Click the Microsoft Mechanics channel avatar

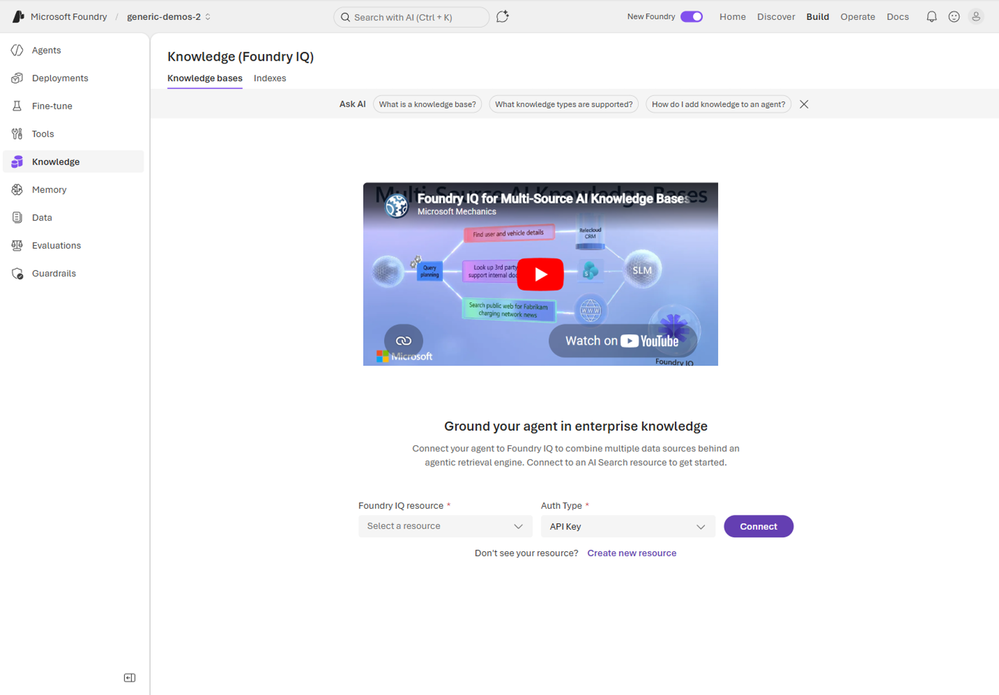pos(397,205)
